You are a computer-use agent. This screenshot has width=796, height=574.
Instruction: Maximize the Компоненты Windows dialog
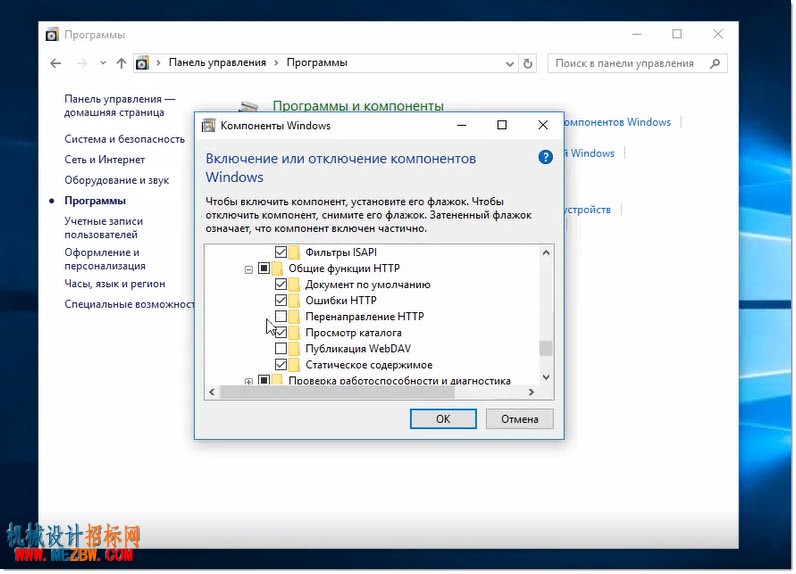502,125
